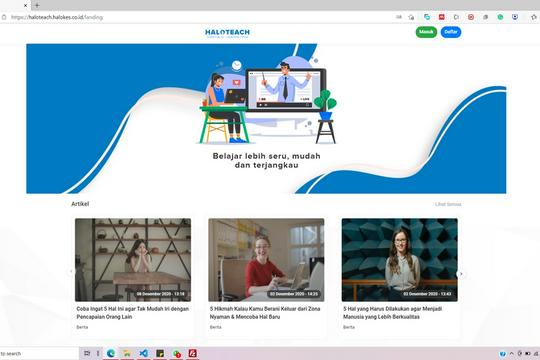This screenshot has height=360, width=540.
Task: Open FileZilla from the taskbar
Action: pos(193,353)
